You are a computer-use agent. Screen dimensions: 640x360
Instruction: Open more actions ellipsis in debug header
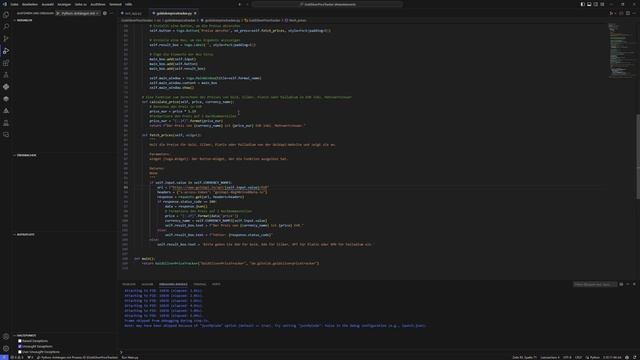111,13
